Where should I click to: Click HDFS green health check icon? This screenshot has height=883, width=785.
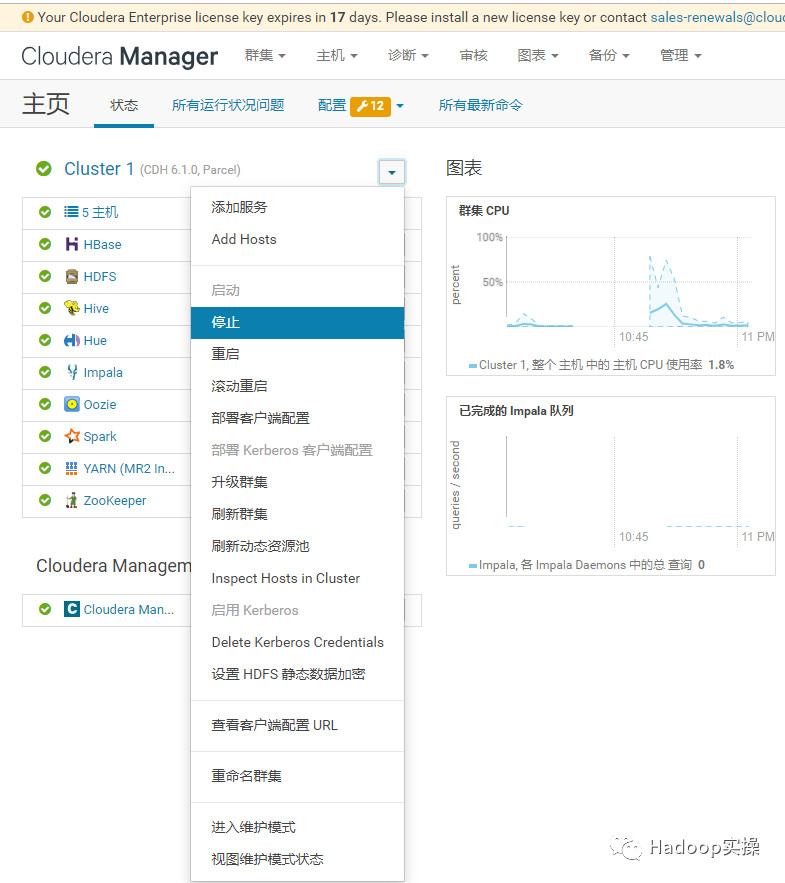click(45, 276)
